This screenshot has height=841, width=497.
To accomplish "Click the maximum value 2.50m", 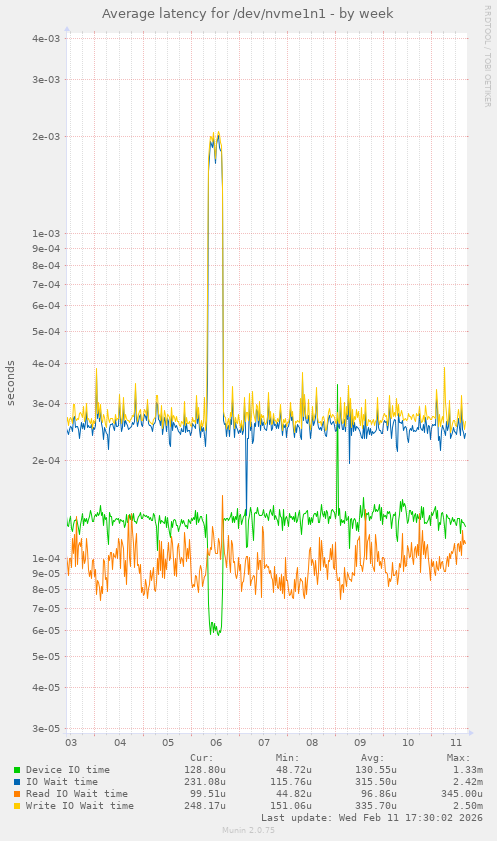I will [x=468, y=805].
